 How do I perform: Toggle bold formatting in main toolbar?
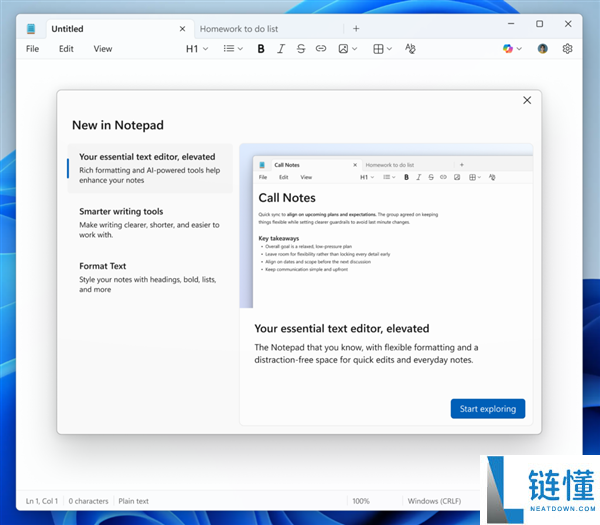(261, 49)
